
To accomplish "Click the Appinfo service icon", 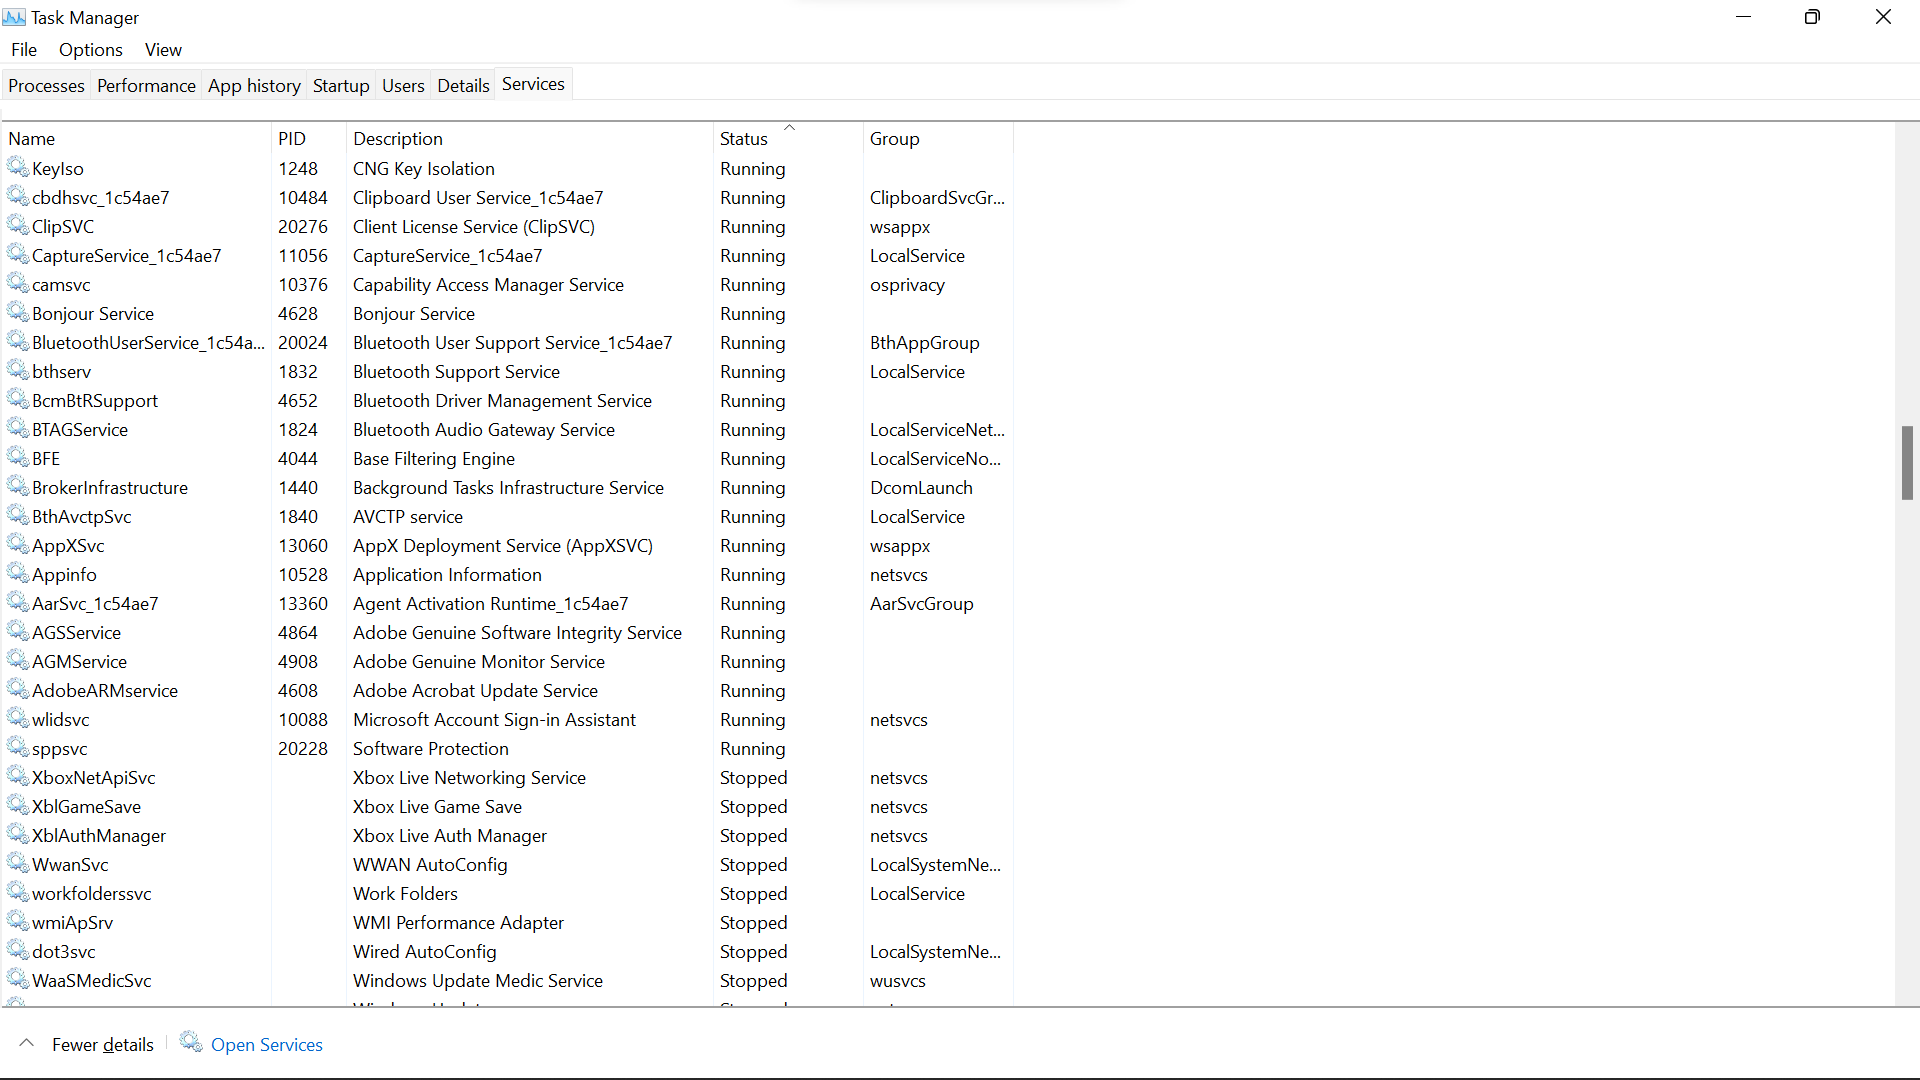I will pyautogui.click(x=18, y=573).
